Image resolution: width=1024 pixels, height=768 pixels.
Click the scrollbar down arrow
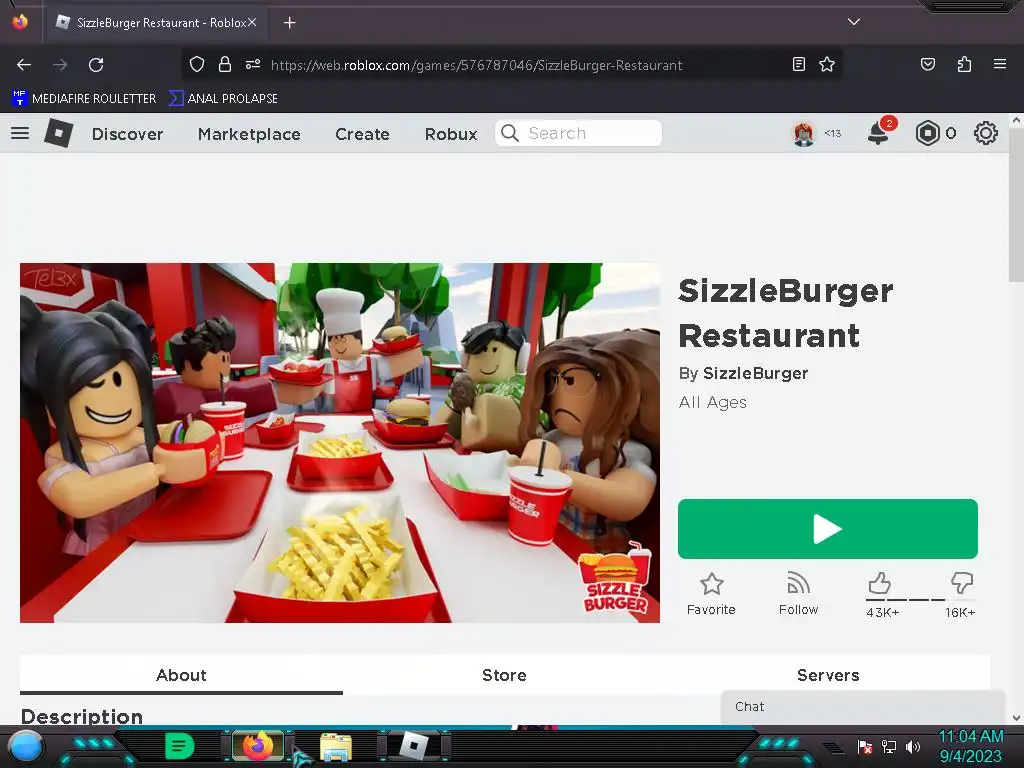tap(1016, 718)
